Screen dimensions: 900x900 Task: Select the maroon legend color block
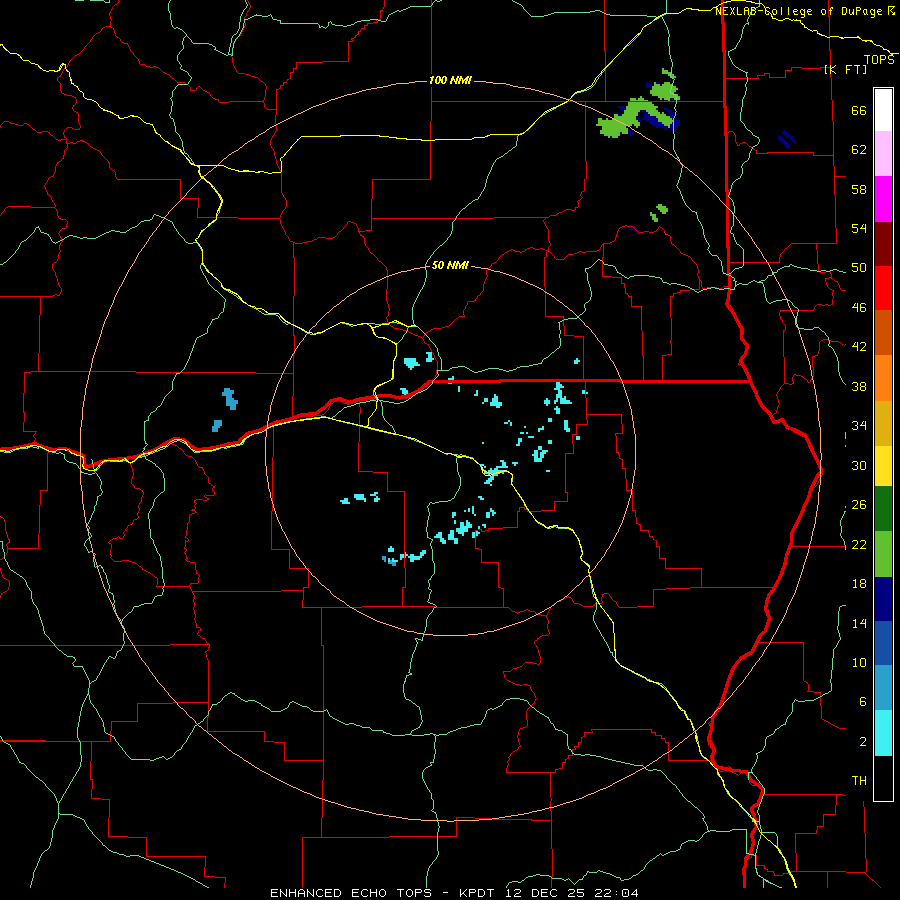(x=883, y=243)
